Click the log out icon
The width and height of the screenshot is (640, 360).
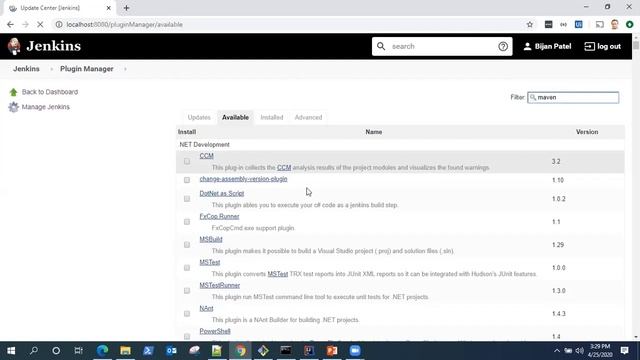click(589, 46)
